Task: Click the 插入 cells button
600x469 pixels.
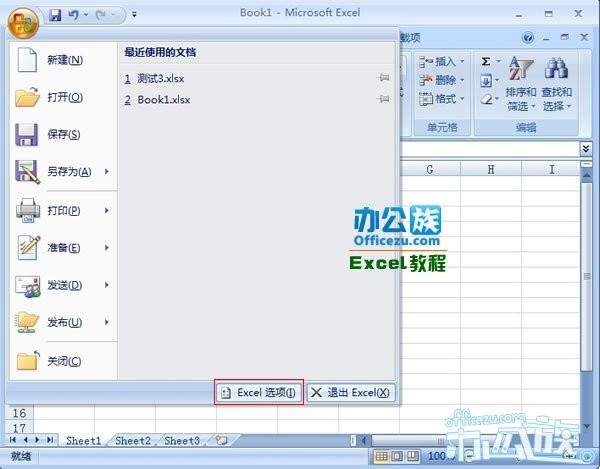Action: click(442, 61)
